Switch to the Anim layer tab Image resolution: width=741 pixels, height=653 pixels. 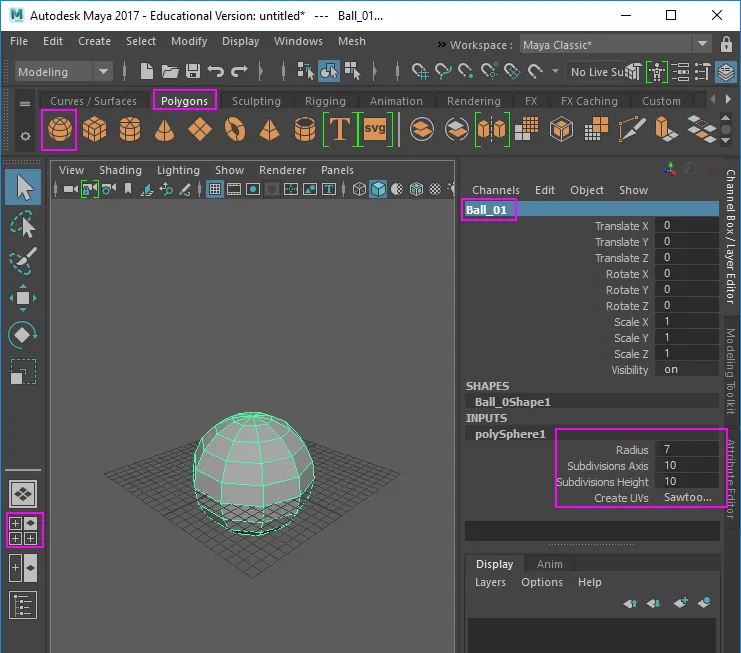pyautogui.click(x=550, y=564)
